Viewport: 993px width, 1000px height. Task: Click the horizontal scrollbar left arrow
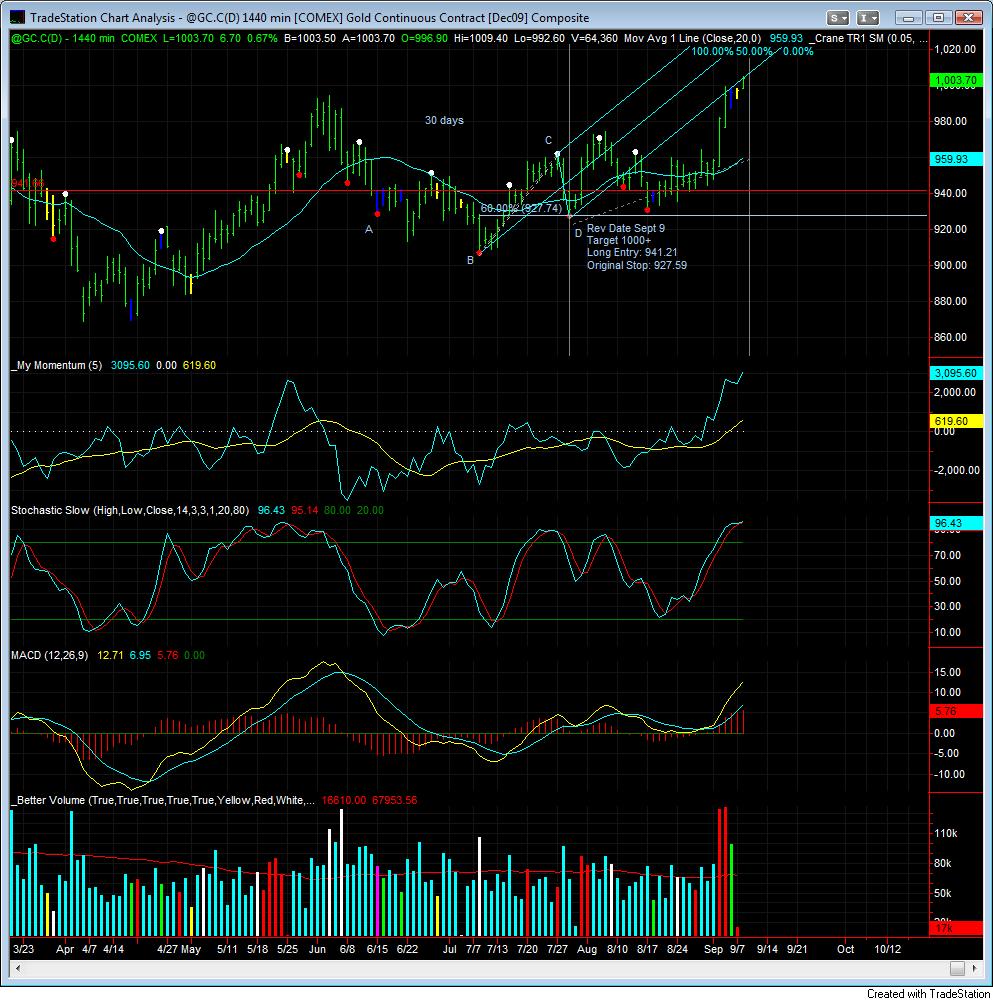pos(18,968)
